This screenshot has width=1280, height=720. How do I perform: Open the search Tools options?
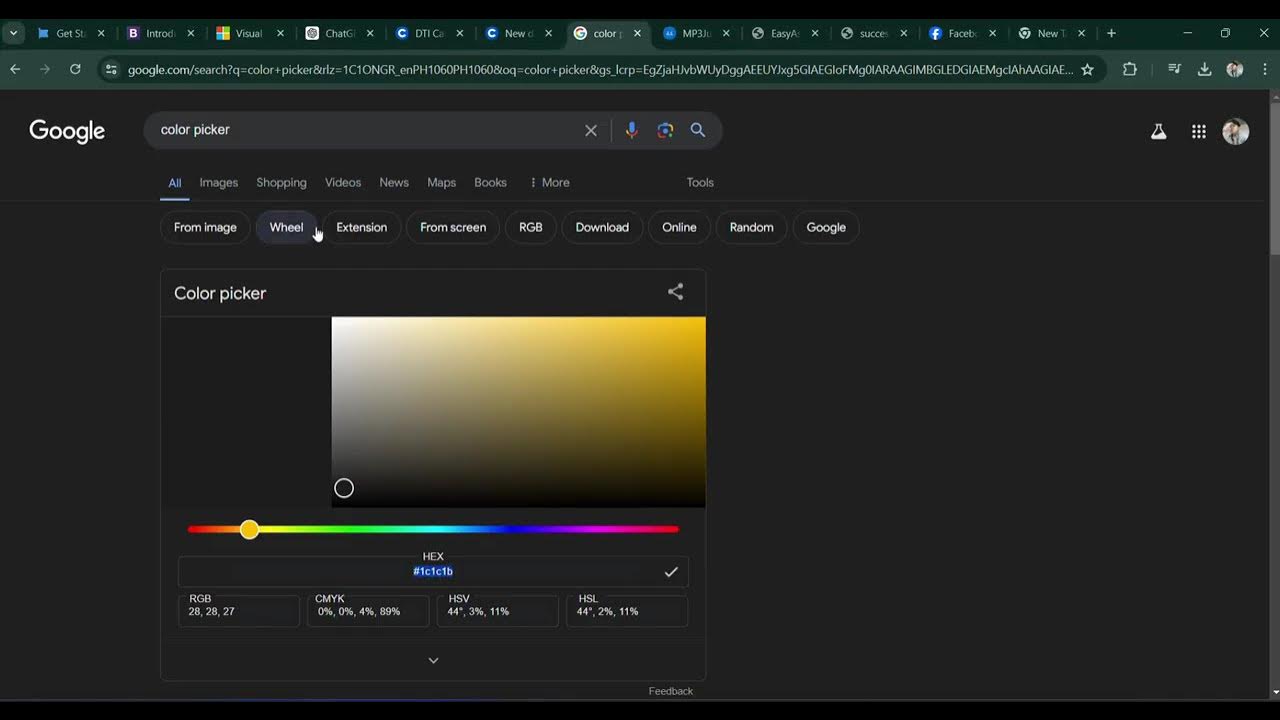pyautogui.click(x=700, y=182)
